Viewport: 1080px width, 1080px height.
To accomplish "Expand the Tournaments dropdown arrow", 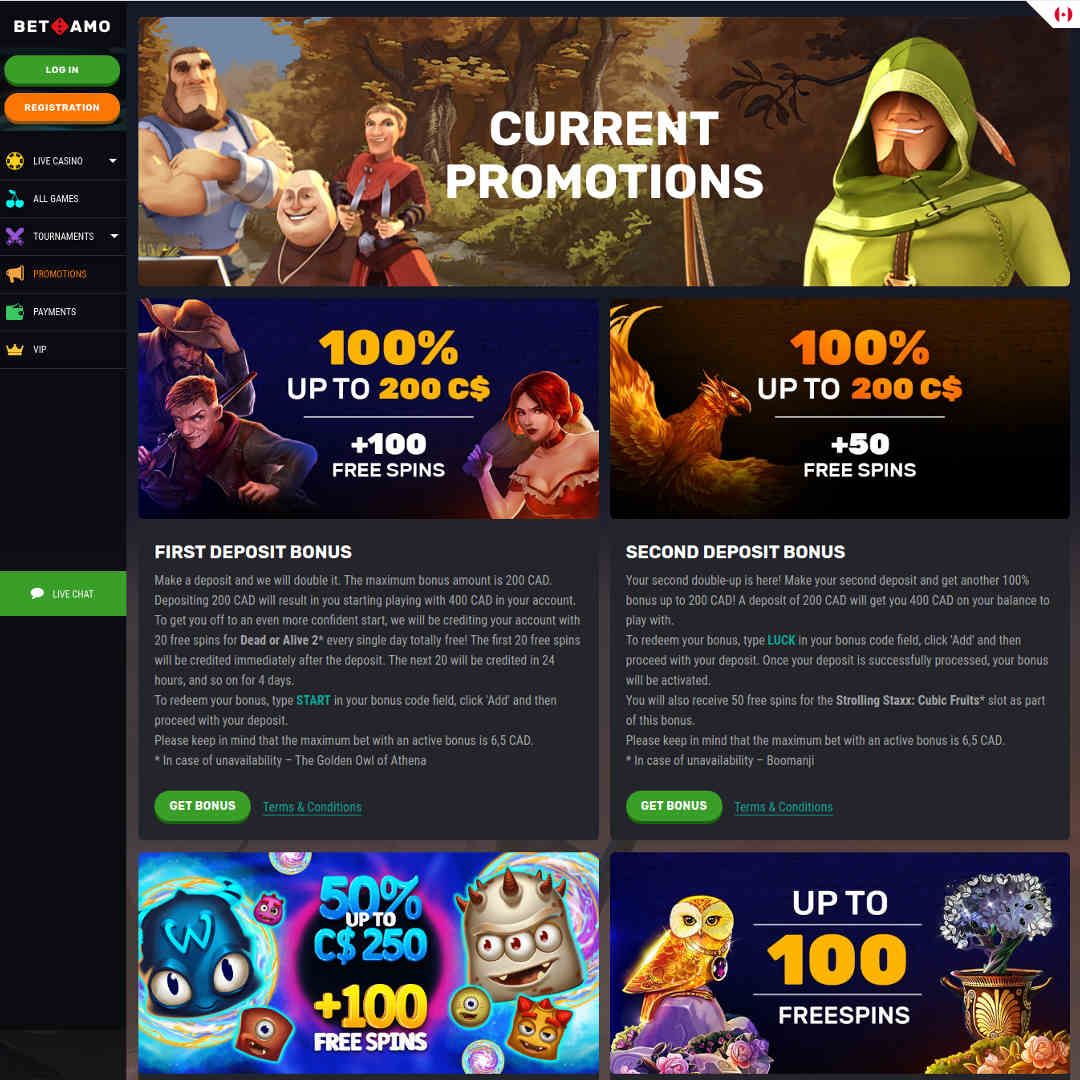I will click(114, 236).
